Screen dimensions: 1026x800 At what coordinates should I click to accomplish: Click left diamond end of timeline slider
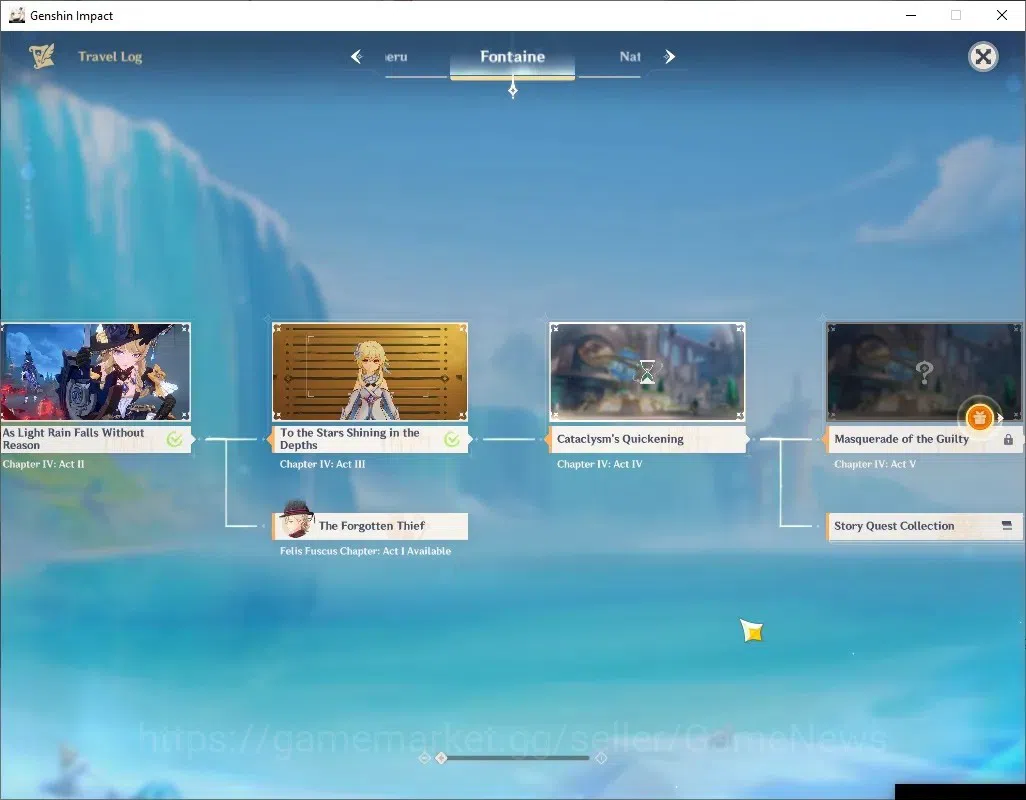[424, 757]
